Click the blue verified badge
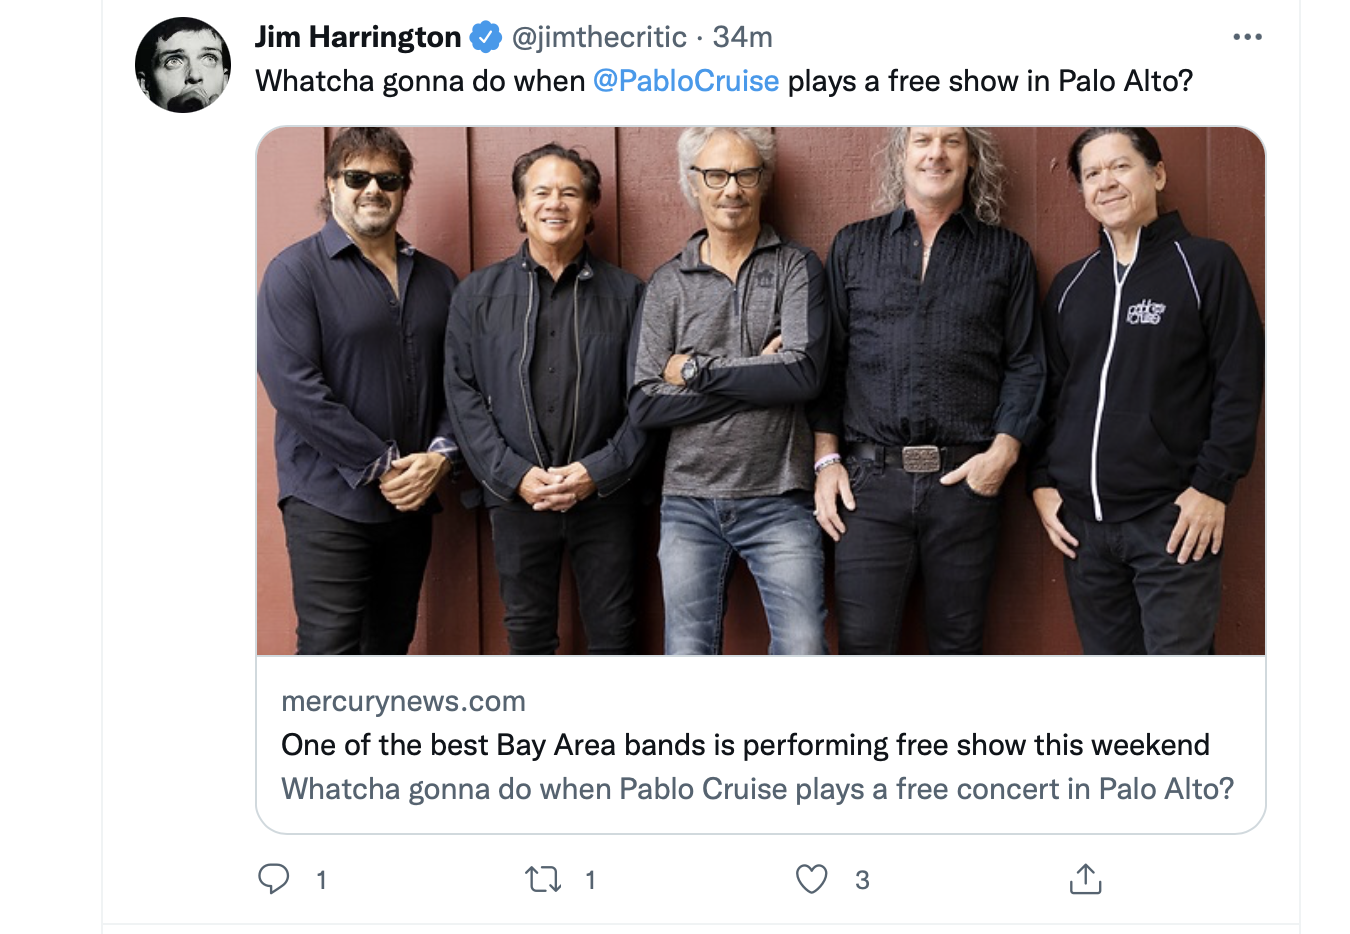This screenshot has width=1350, height=934. (x=486, y=37)
